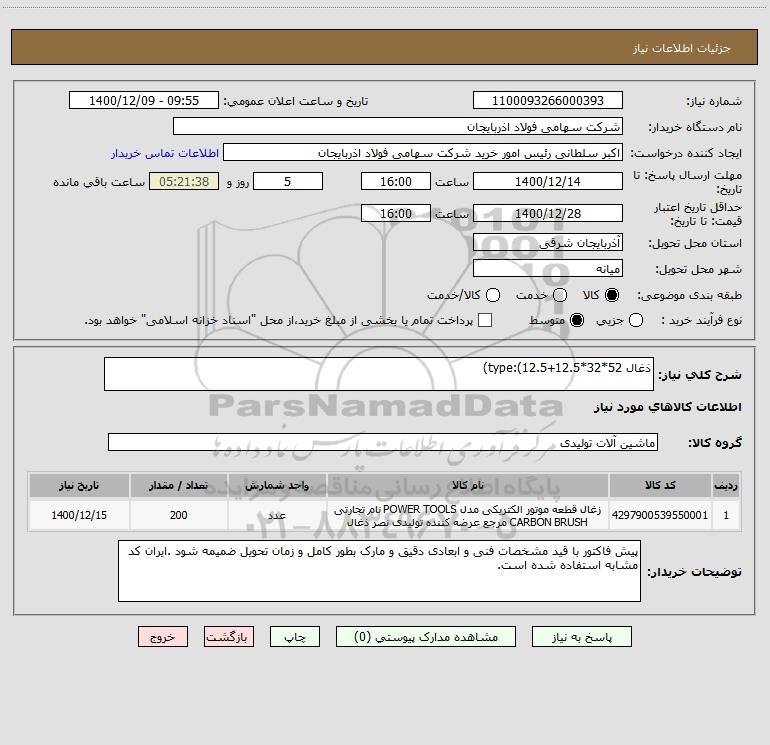Click the quantity cell 200

(x=179, y=515)
